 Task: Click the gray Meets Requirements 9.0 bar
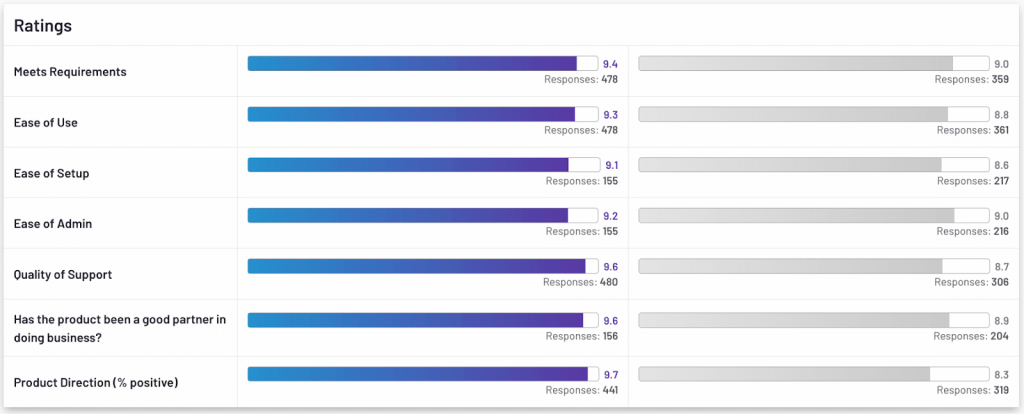(796, 63)
